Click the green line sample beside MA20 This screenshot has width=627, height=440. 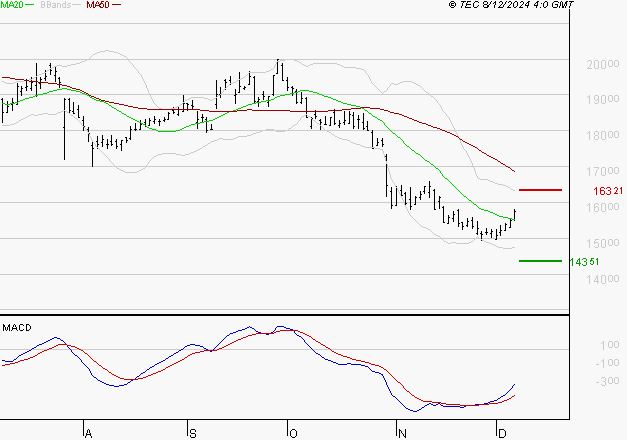31,6
